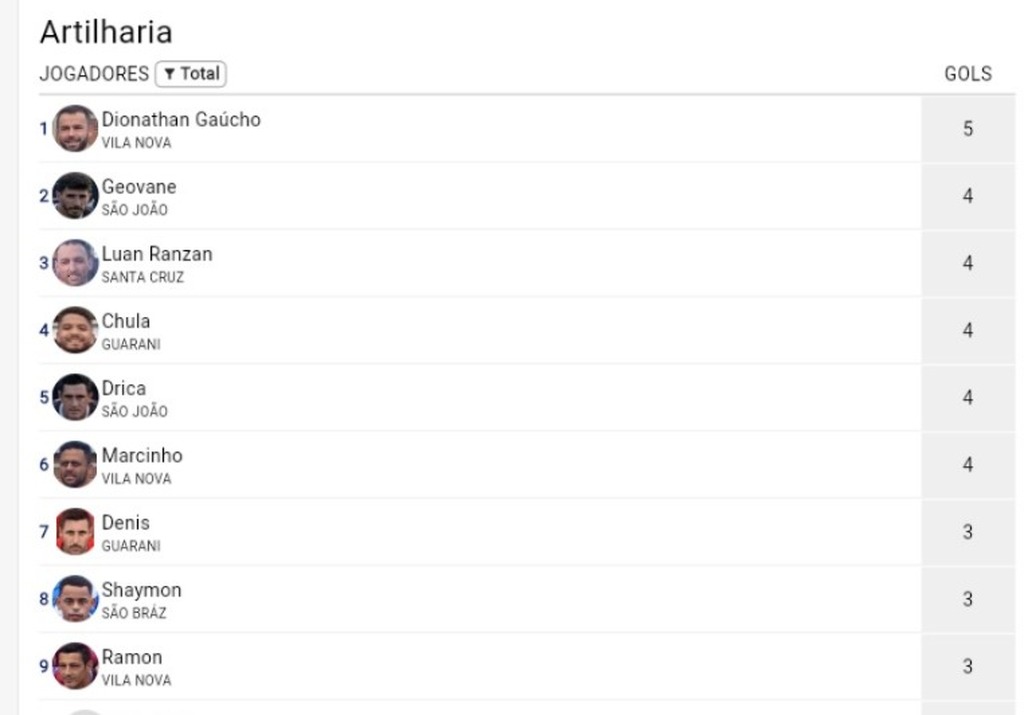Screen dimensions: 1024x715
Task: Click Geovane's avatar picture
Action: (75, 196)
